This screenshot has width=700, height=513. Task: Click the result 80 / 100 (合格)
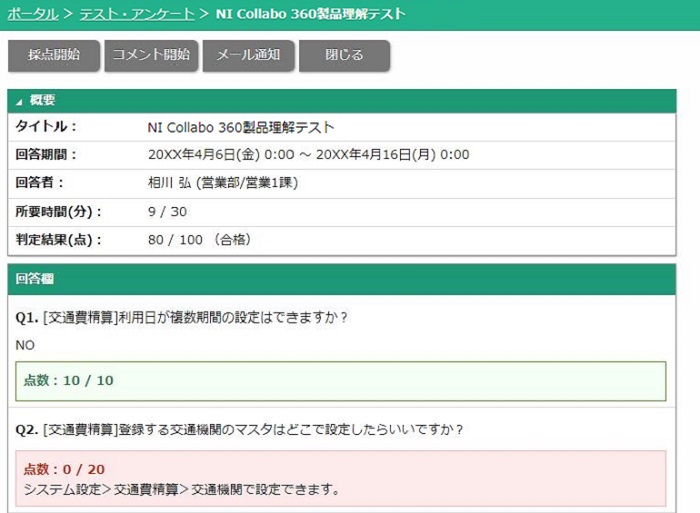[199, 240]
